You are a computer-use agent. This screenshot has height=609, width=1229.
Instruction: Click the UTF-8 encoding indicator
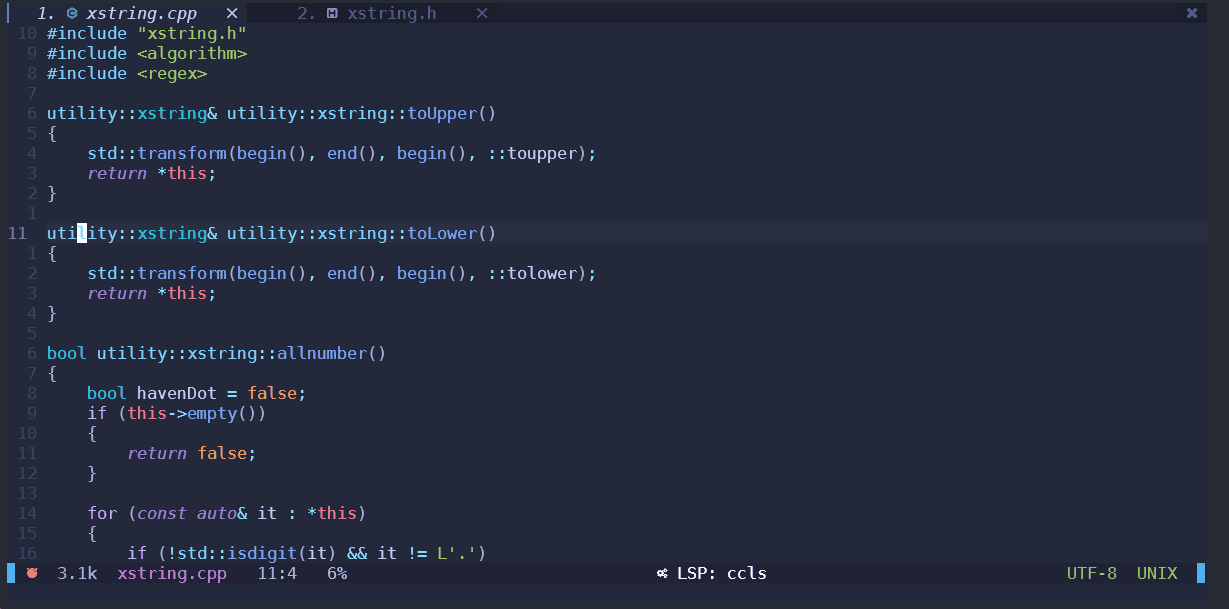click(x=1091, y=573)
